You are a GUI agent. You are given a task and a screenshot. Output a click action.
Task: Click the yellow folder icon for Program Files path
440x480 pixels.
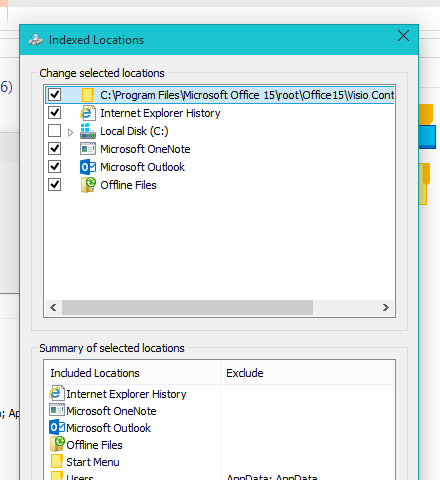tap(88, 95)
